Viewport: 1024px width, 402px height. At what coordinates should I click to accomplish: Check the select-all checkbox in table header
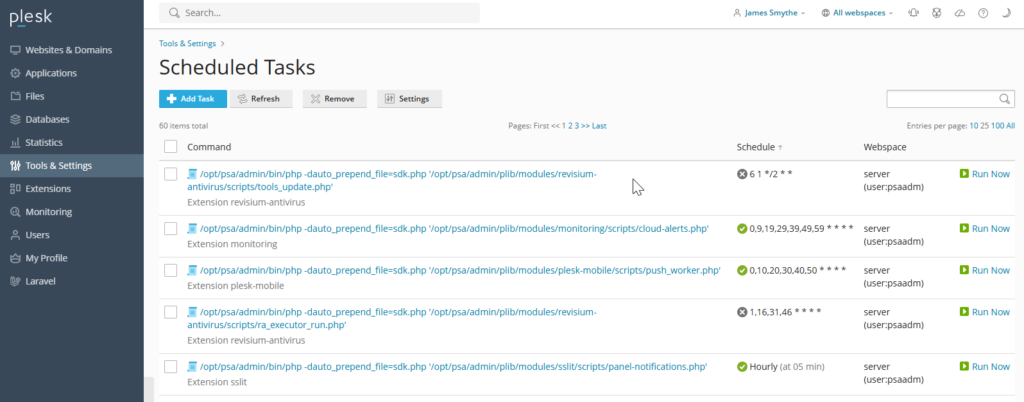coord(170,147)
